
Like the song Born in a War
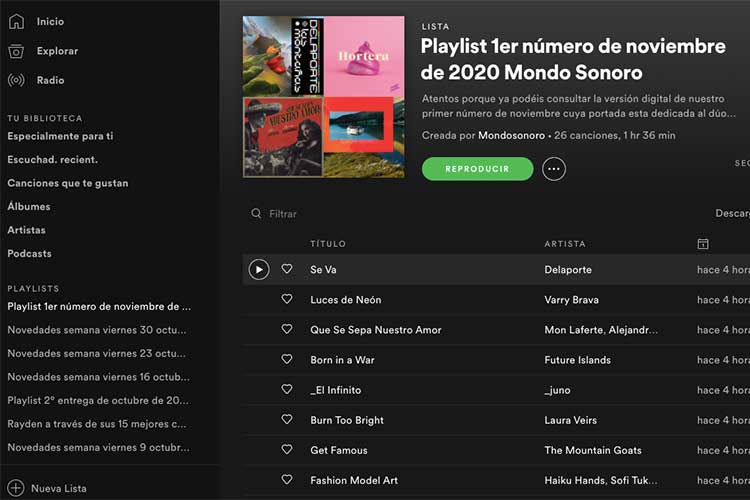click(287, 359)
